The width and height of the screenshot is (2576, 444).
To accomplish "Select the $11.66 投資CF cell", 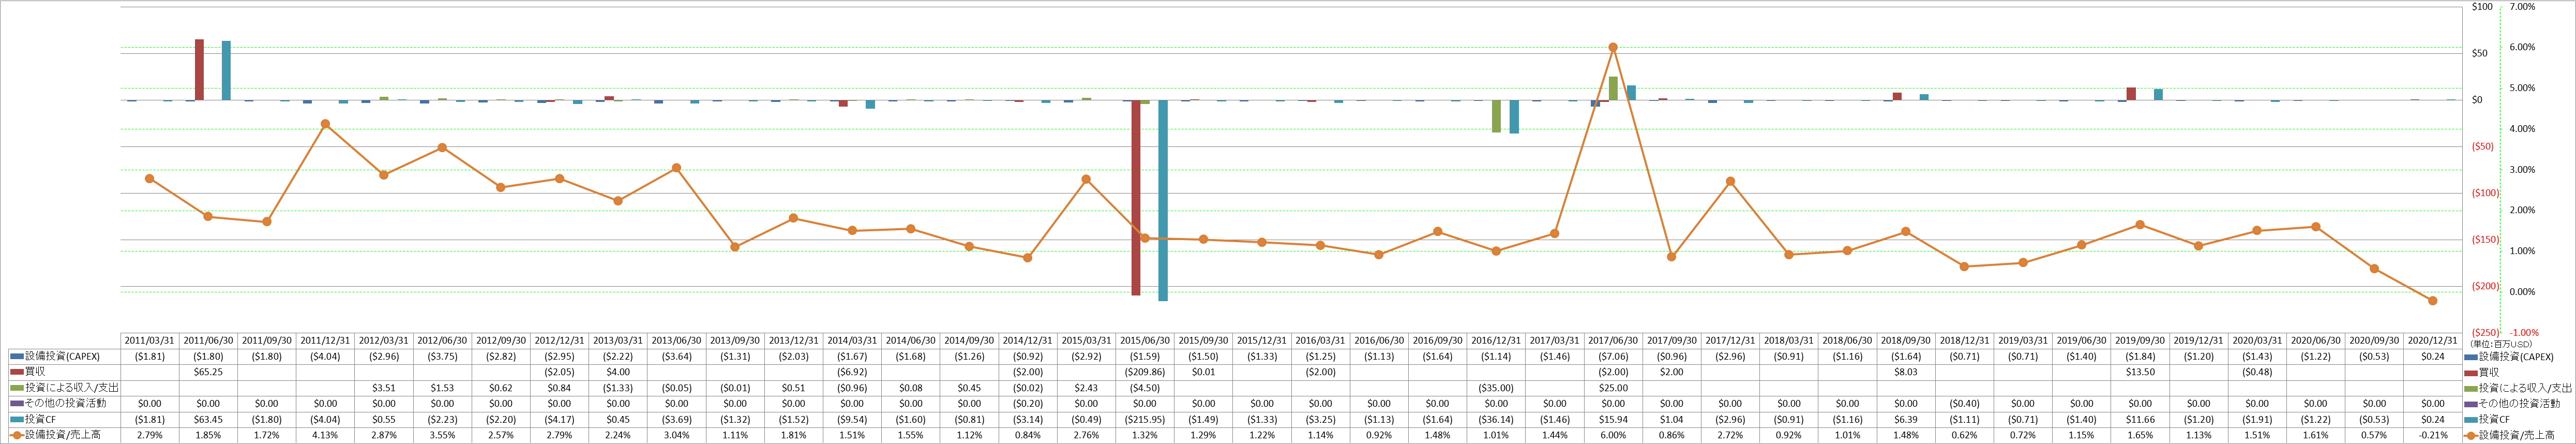I will coord(2140,419).
